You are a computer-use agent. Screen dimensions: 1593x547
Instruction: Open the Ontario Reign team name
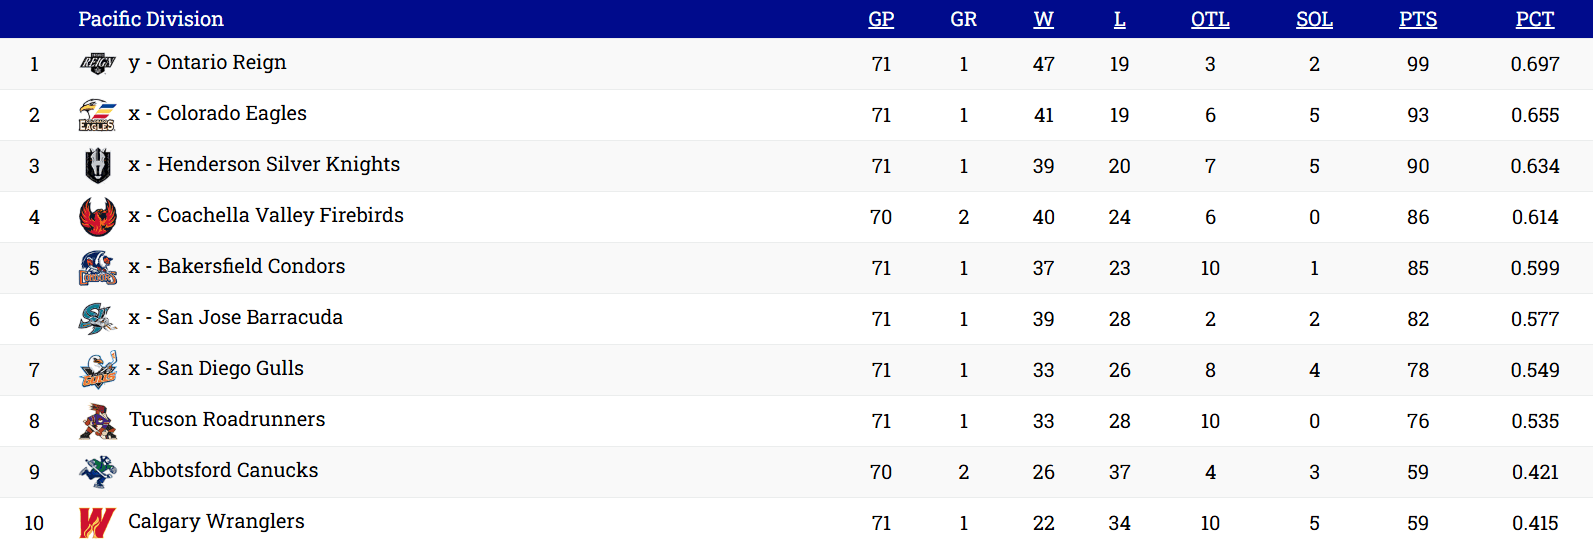point(221,63)
